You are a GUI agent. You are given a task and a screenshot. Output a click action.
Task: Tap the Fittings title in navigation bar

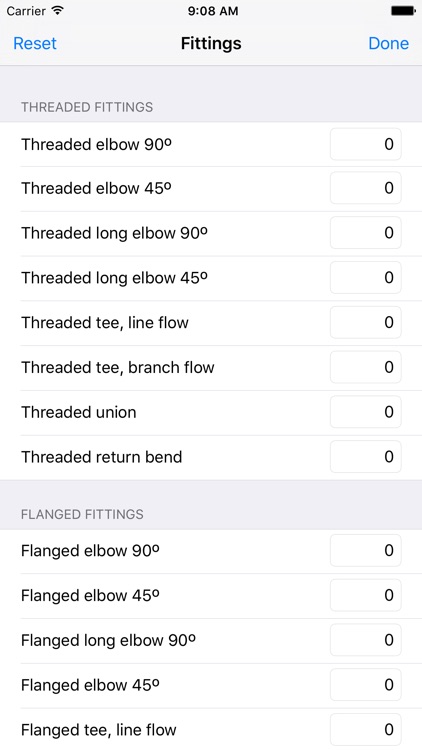point(211,44)
